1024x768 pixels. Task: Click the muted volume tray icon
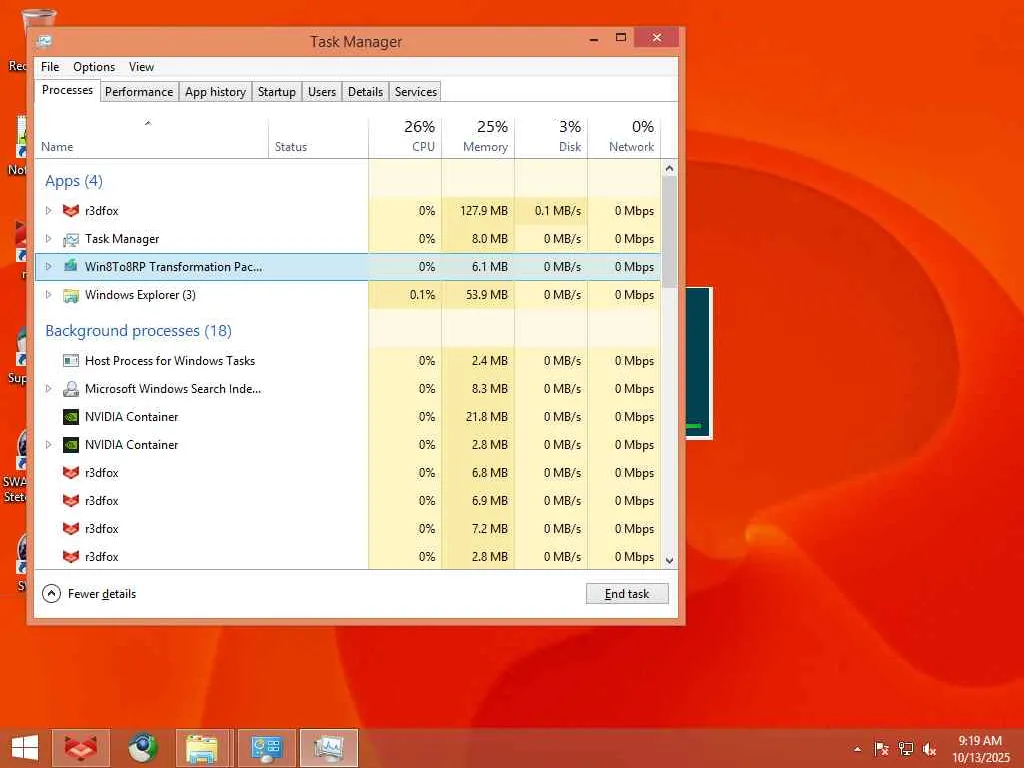[929, 749]
